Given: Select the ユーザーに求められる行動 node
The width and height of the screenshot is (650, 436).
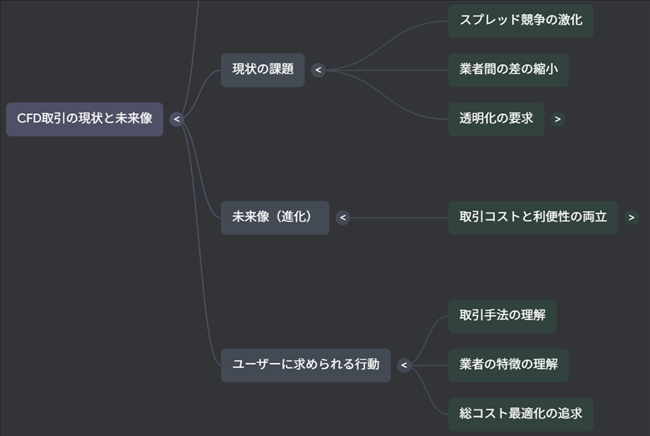Looking at the screenshot, I should tap(306, 365).
